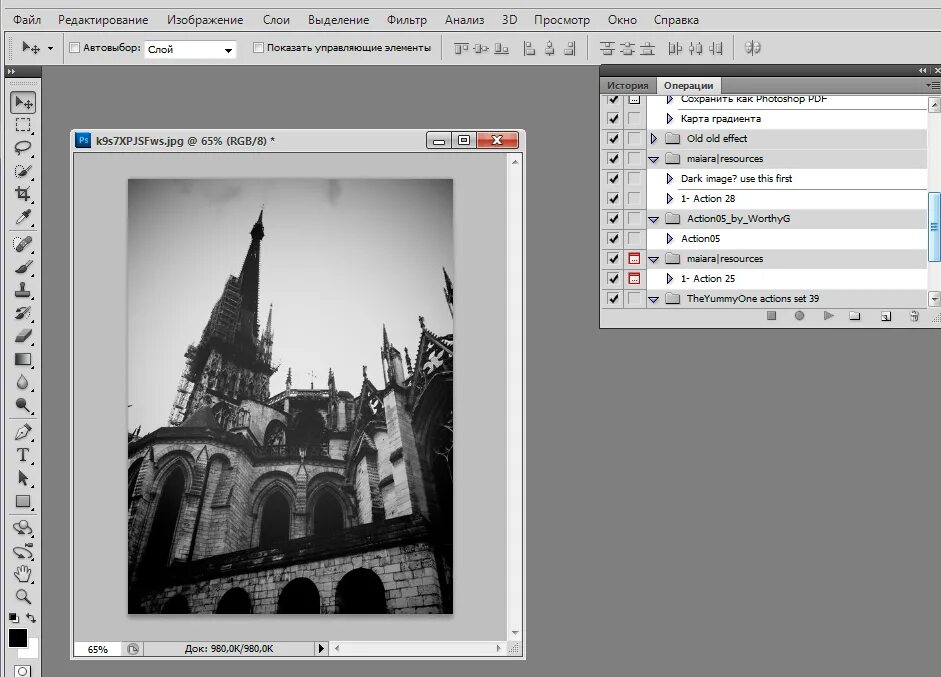Viewport: 941px width, 677px height.
Task: Expand the Old old effect action set
Action: click(x=654, y=139)
